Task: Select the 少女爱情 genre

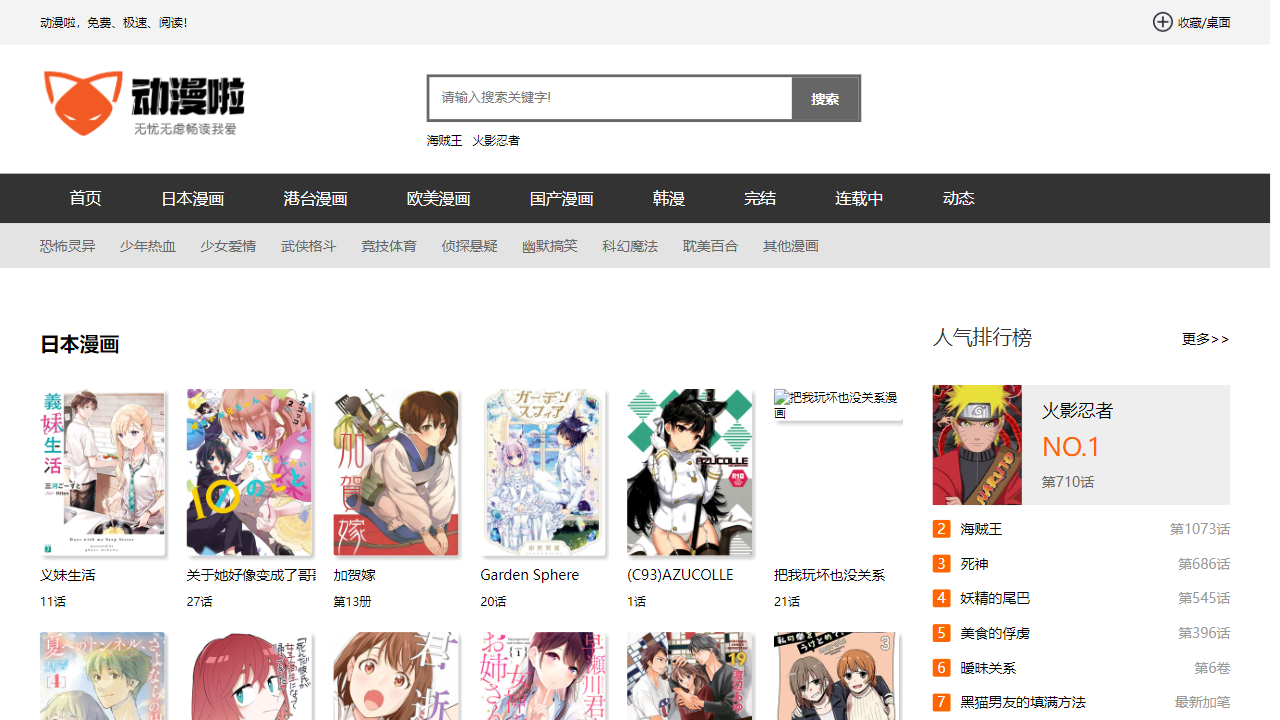Action: [228, 246]
